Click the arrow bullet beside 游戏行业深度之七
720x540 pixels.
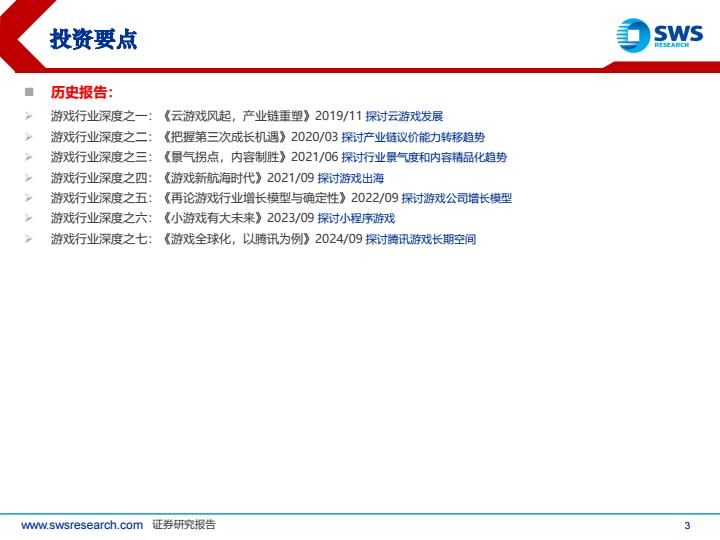pyautogui.click(x=28, y=239)
